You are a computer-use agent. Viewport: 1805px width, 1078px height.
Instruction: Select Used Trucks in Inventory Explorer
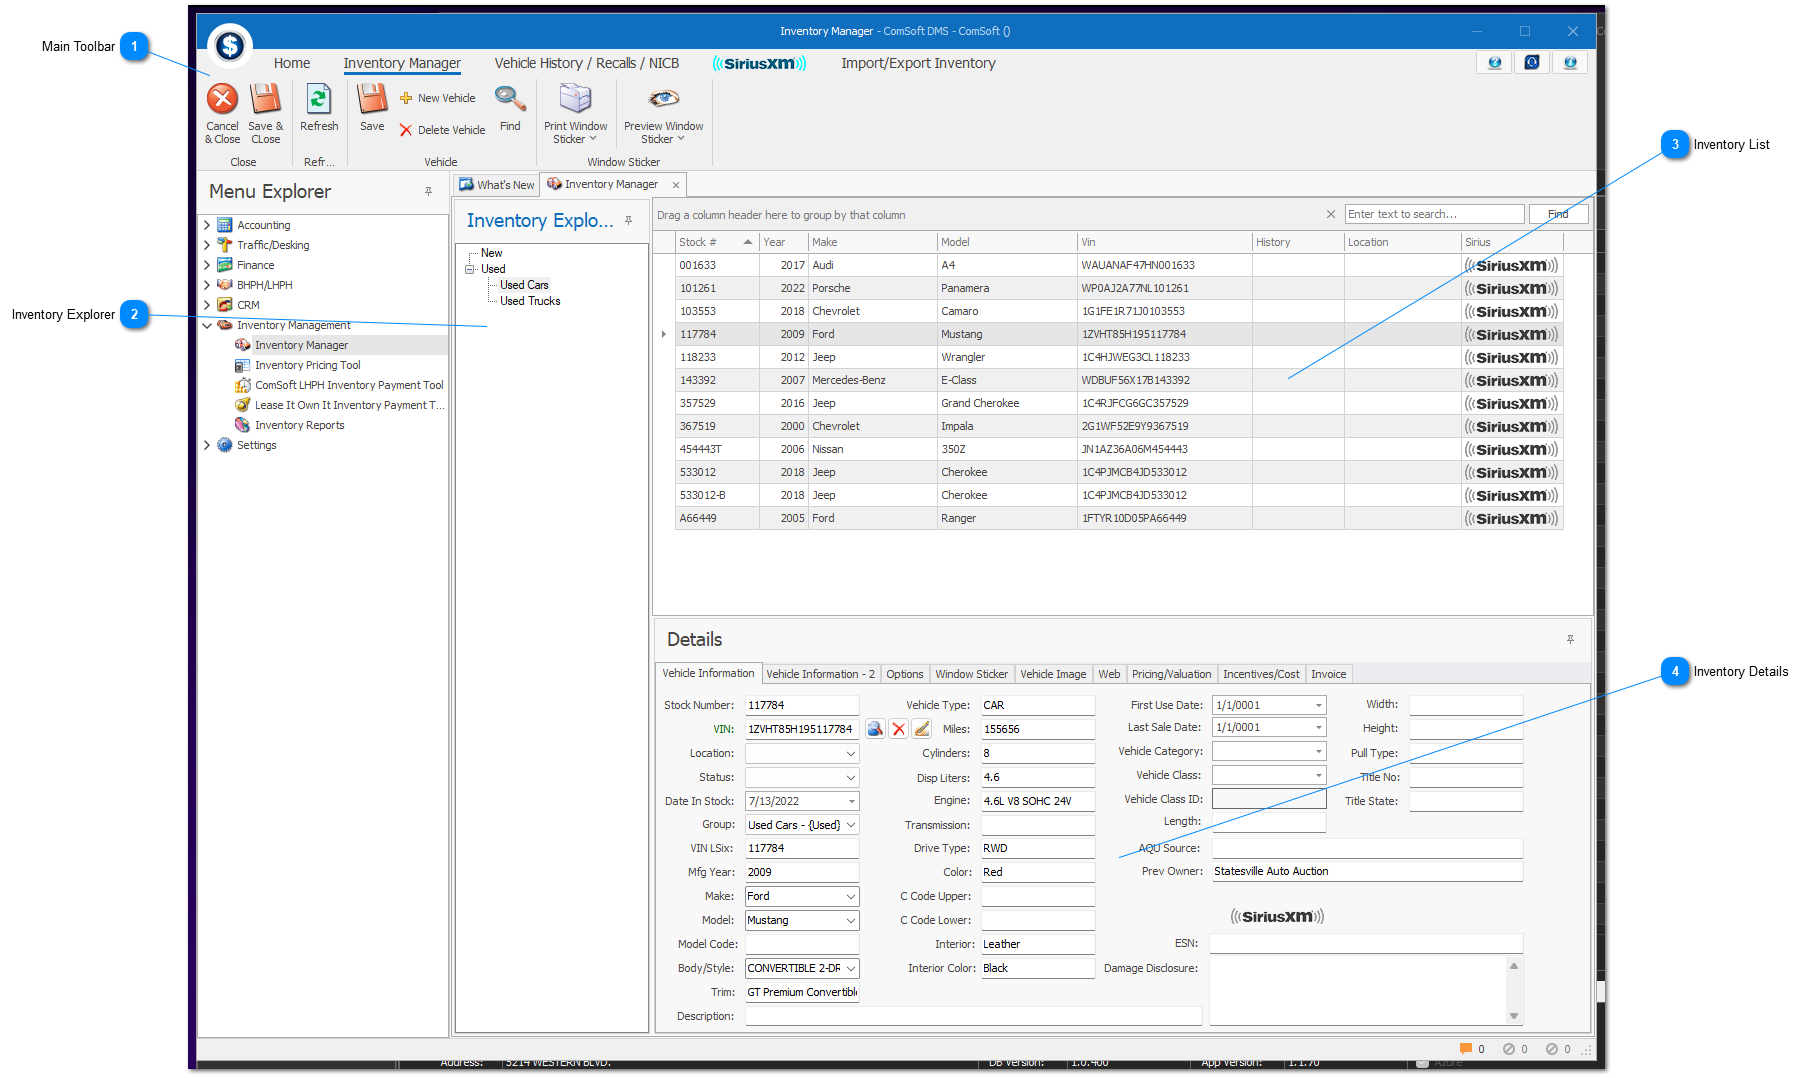tap(530, 301)
